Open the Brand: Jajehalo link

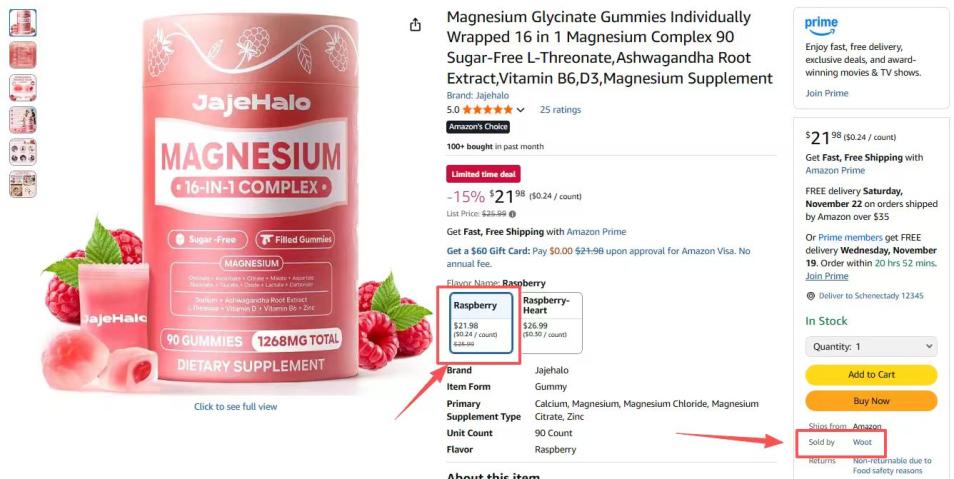[x=478, y=96]
